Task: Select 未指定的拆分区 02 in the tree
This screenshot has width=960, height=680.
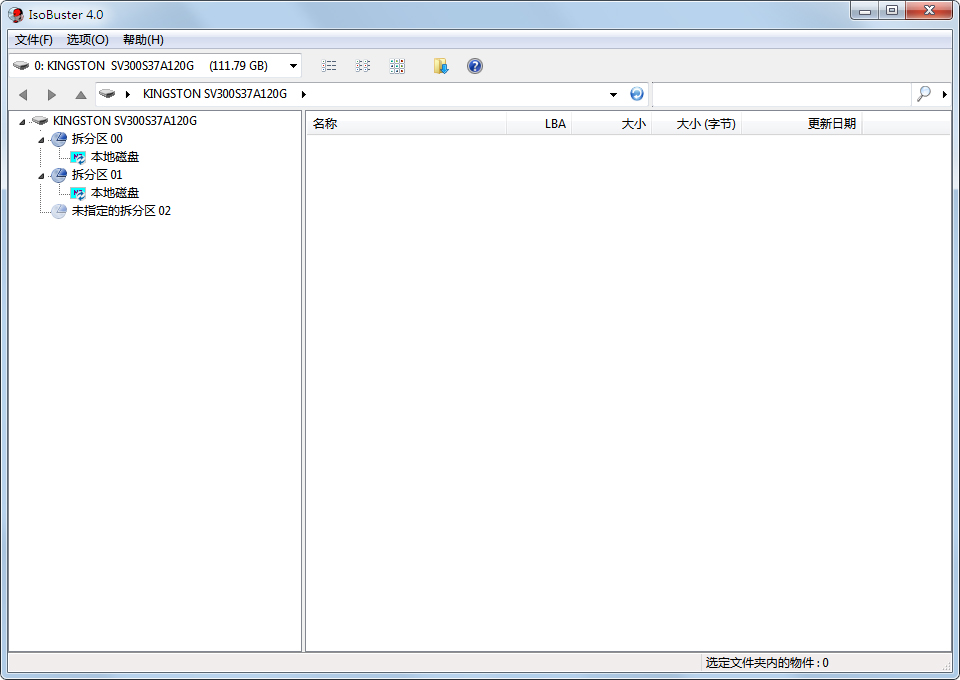Action: click(120, 211)
